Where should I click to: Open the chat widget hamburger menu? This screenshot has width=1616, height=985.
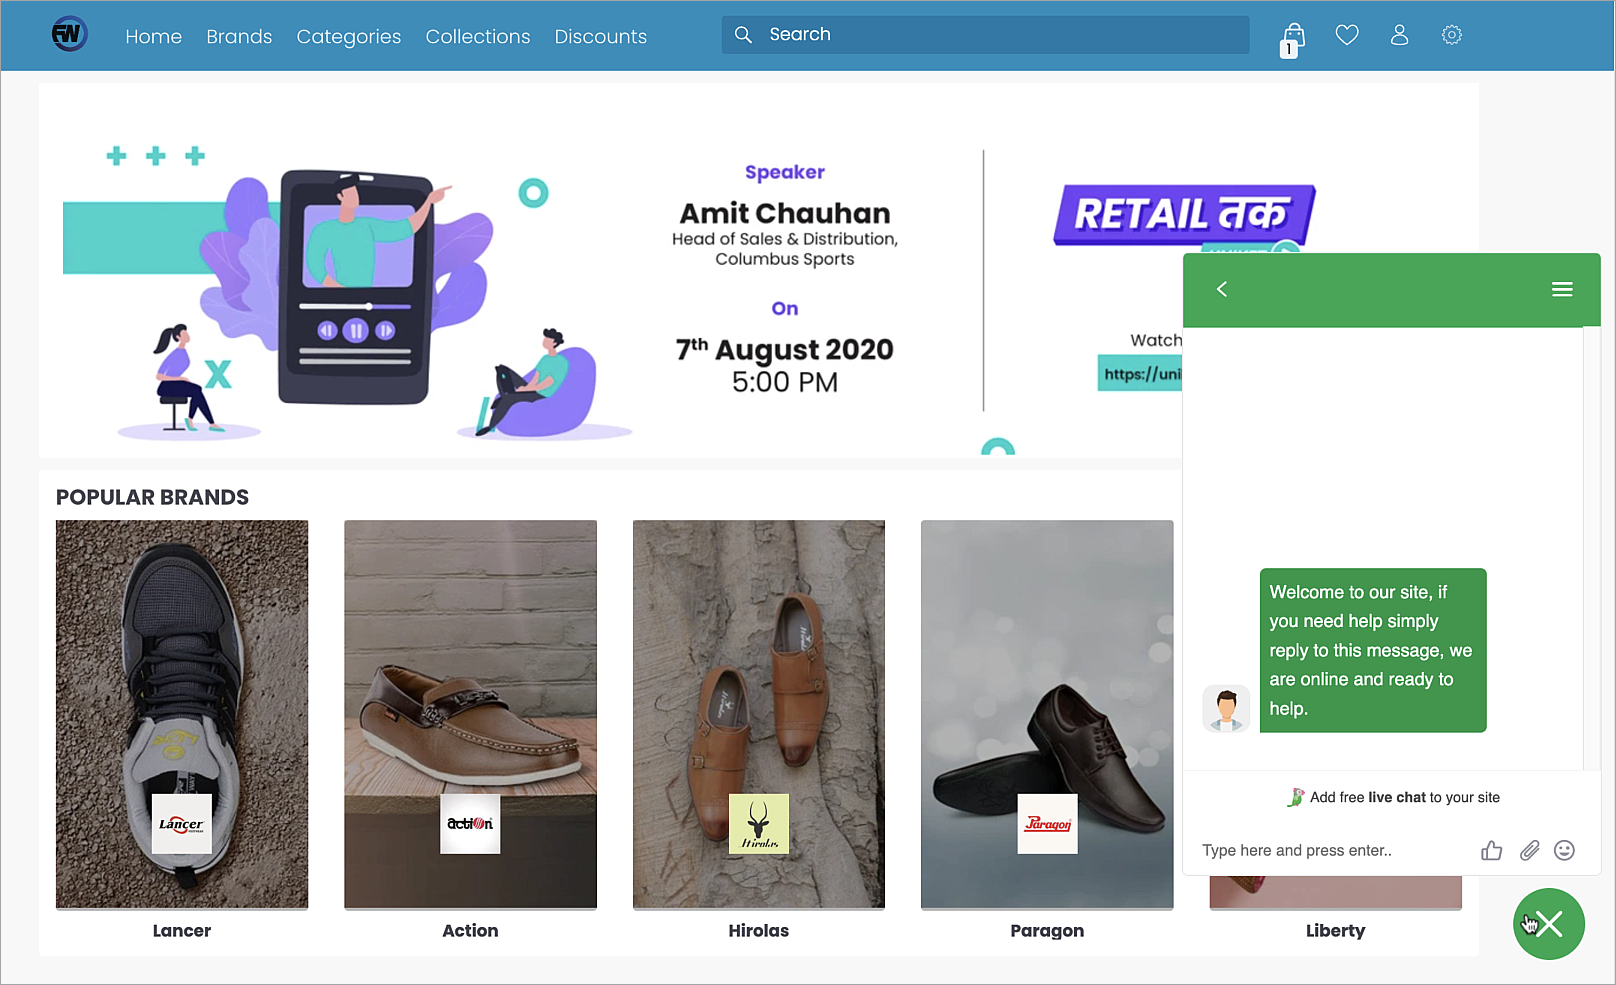tap(1562, 289)
